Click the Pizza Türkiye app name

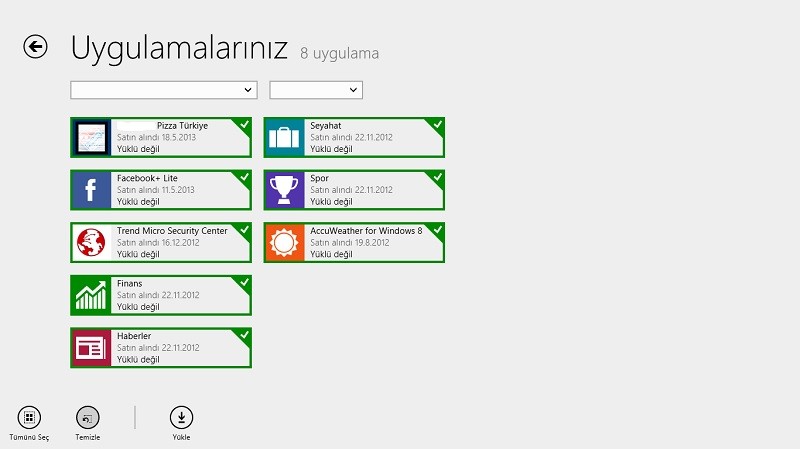click(182, 126)
